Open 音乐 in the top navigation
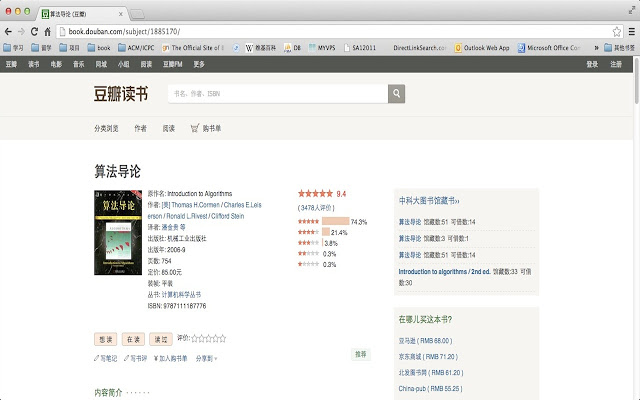640x400 pixels. 78,64
